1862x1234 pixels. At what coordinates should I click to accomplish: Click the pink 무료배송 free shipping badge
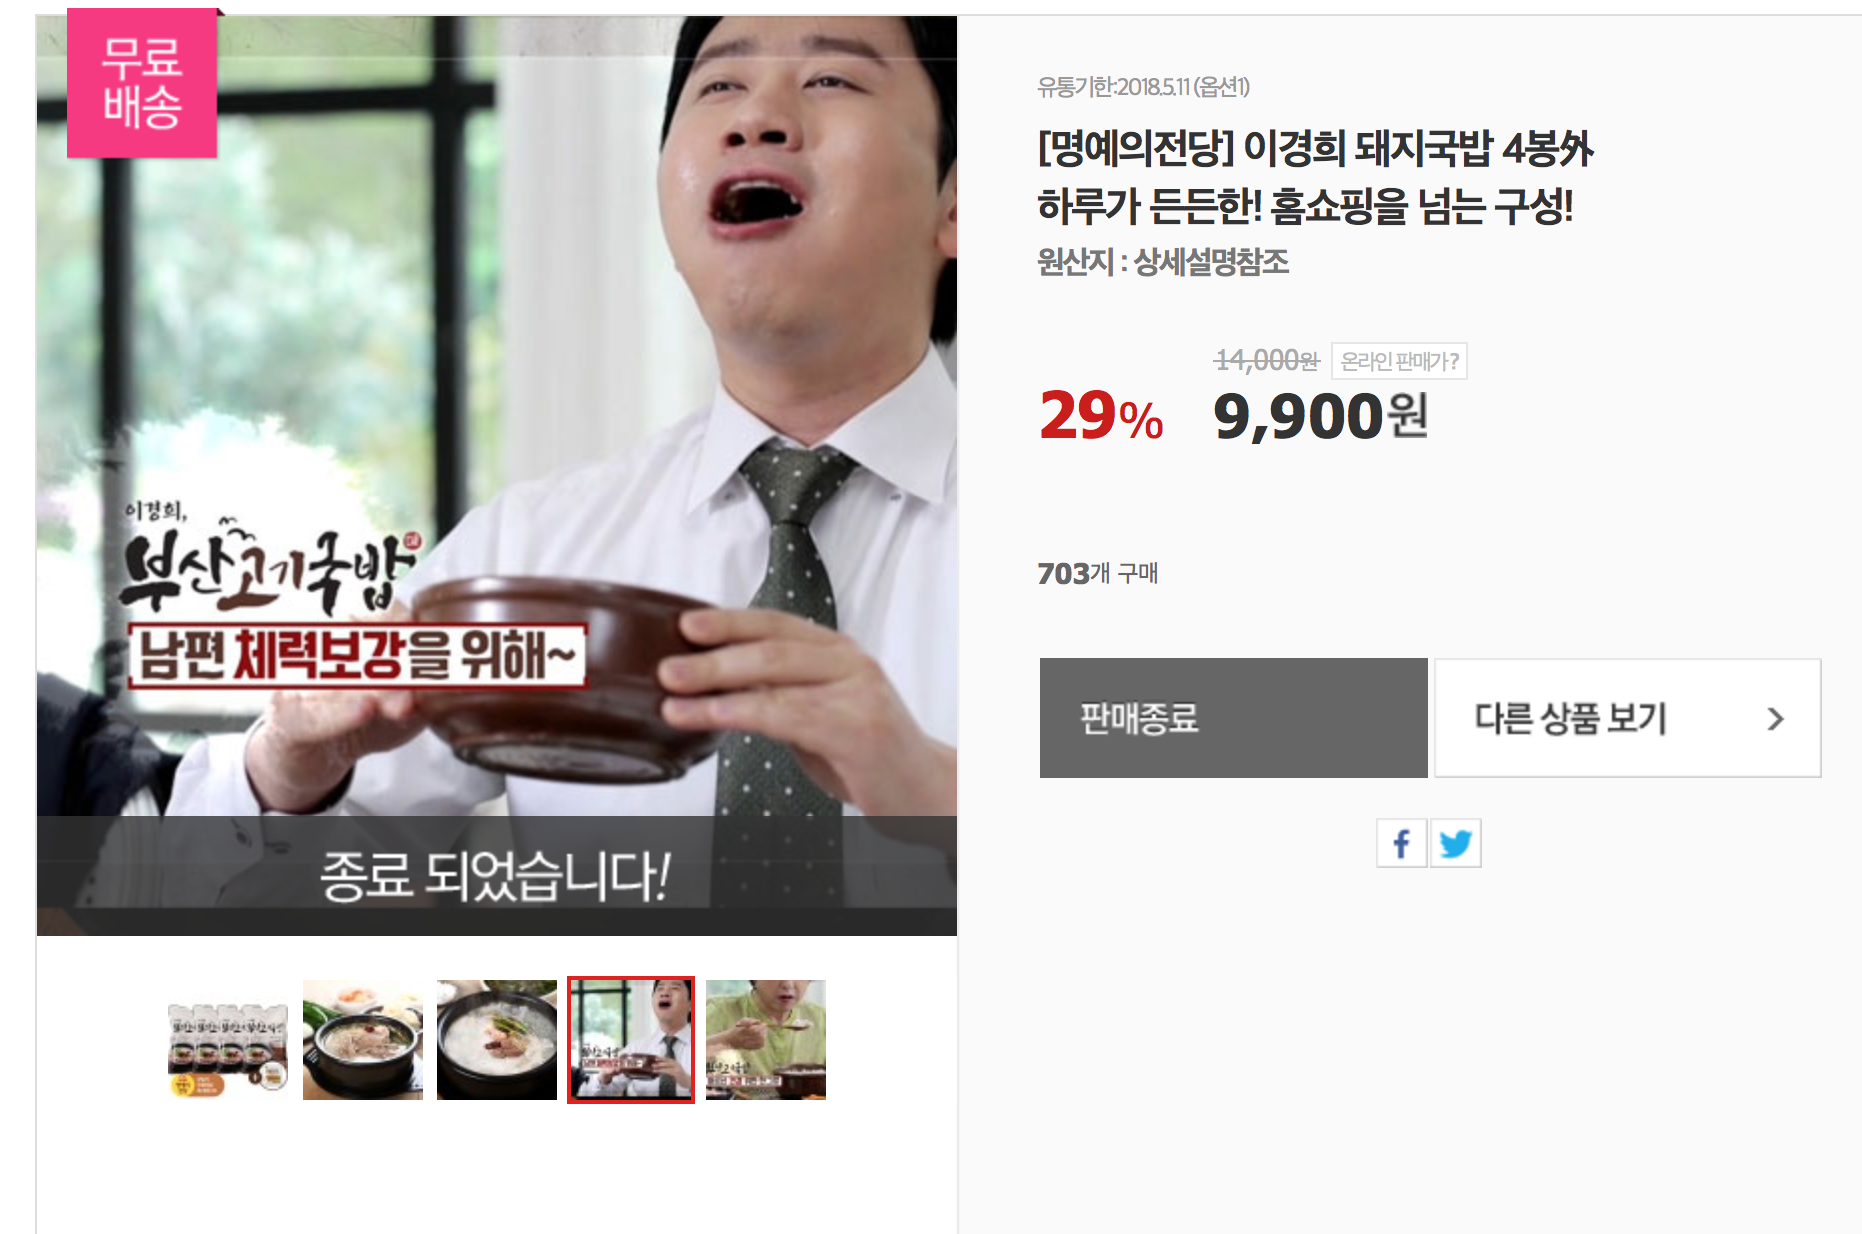coord(142,83)
